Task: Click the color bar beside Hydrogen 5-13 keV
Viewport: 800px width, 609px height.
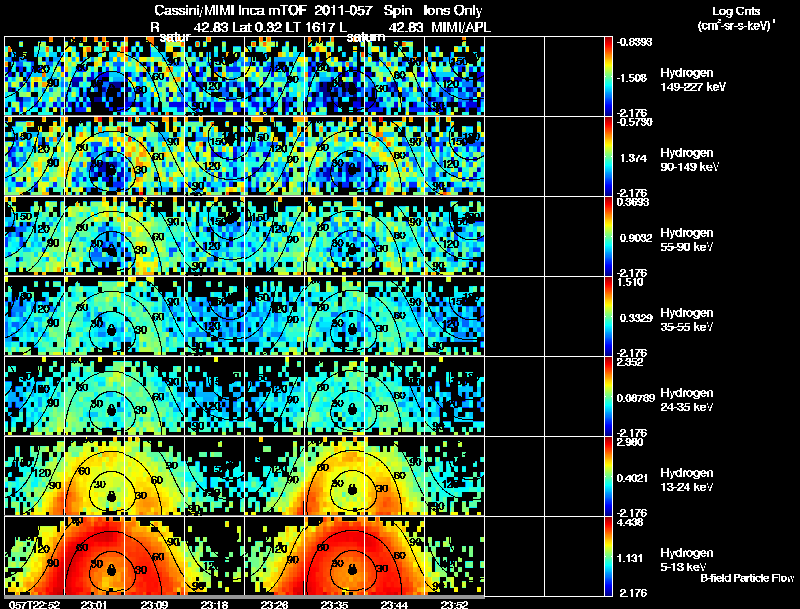Action: pyautogui.click(x=608, y=556)
